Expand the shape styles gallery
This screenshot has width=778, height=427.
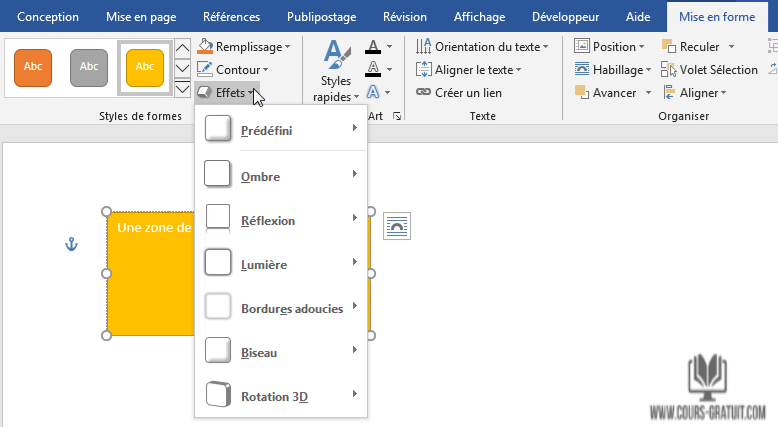(182, 89)
